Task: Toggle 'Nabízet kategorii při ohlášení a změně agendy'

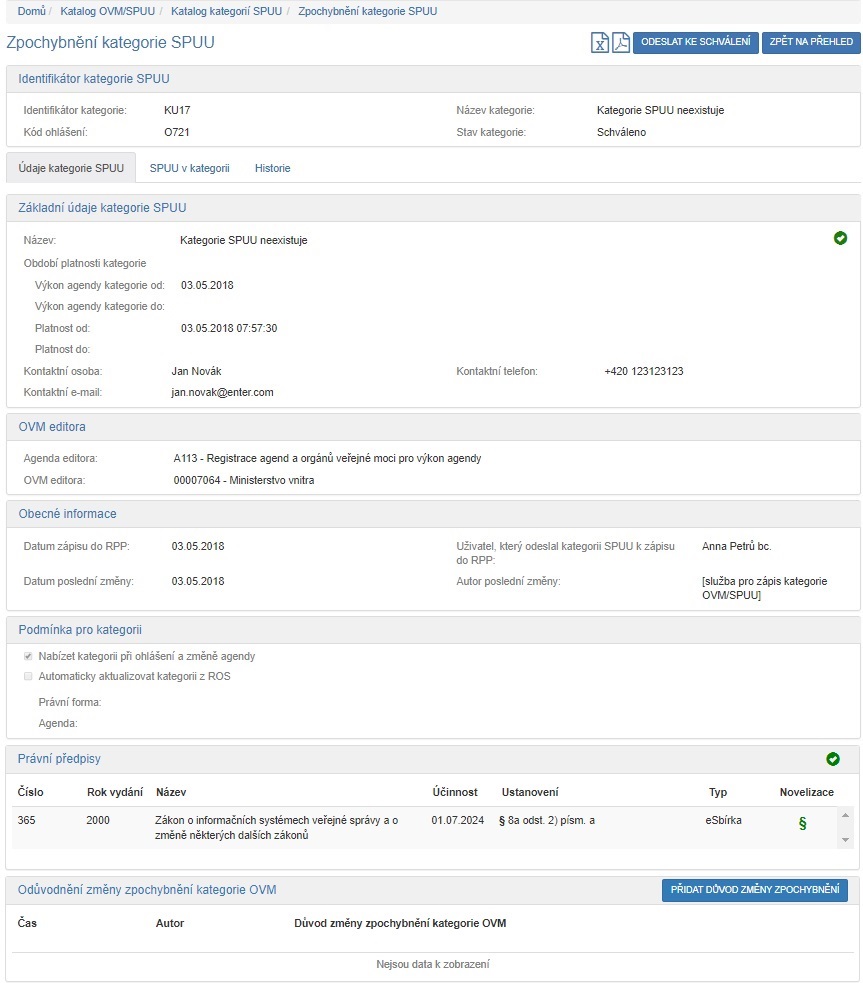Action: click(x=28, y=657)
